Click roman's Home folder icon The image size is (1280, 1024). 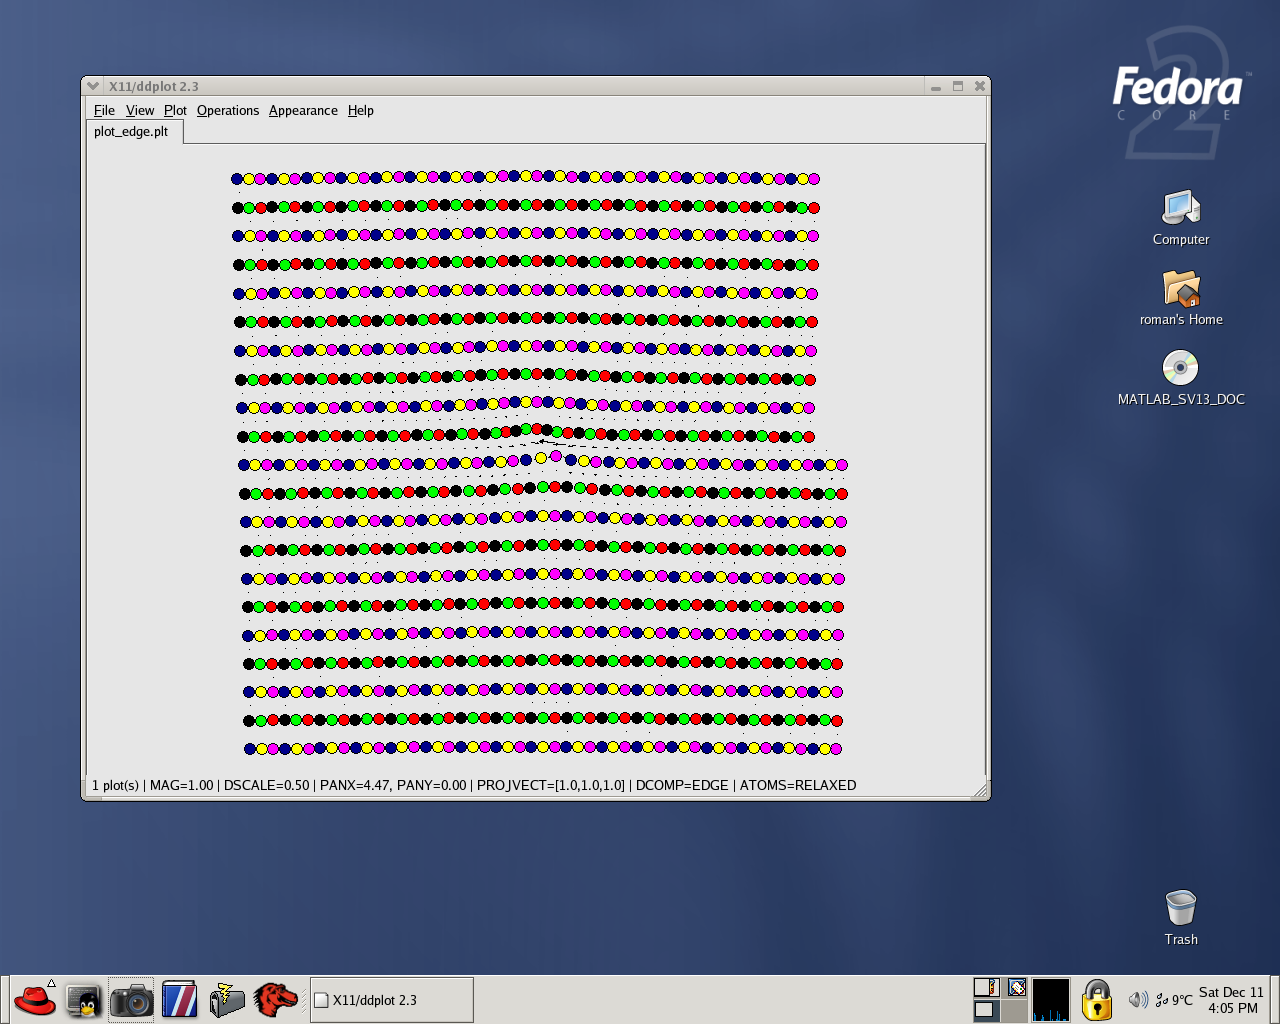point(1181,288)
